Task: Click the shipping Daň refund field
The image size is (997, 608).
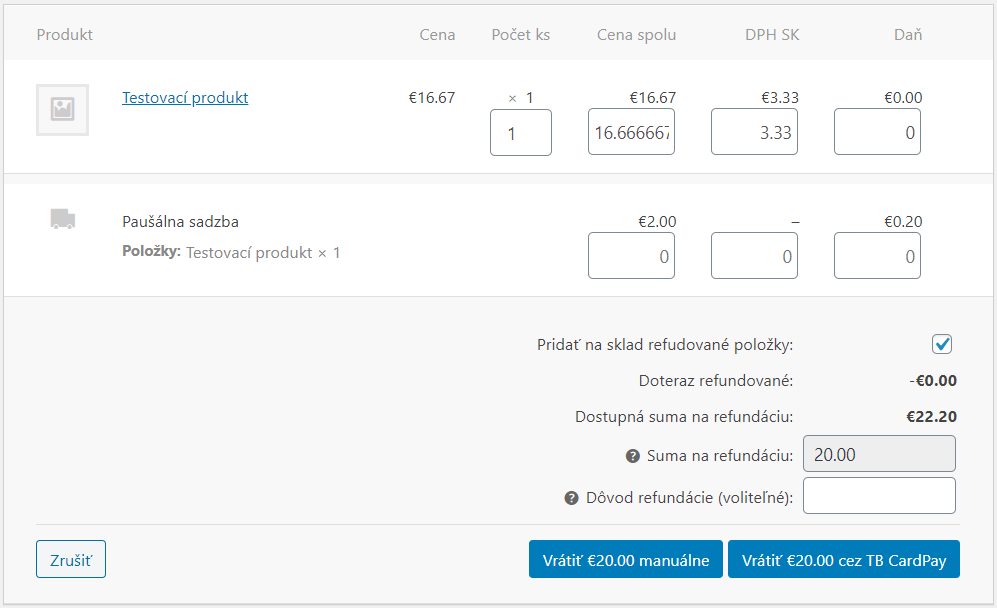Action: tap(877, 255)
